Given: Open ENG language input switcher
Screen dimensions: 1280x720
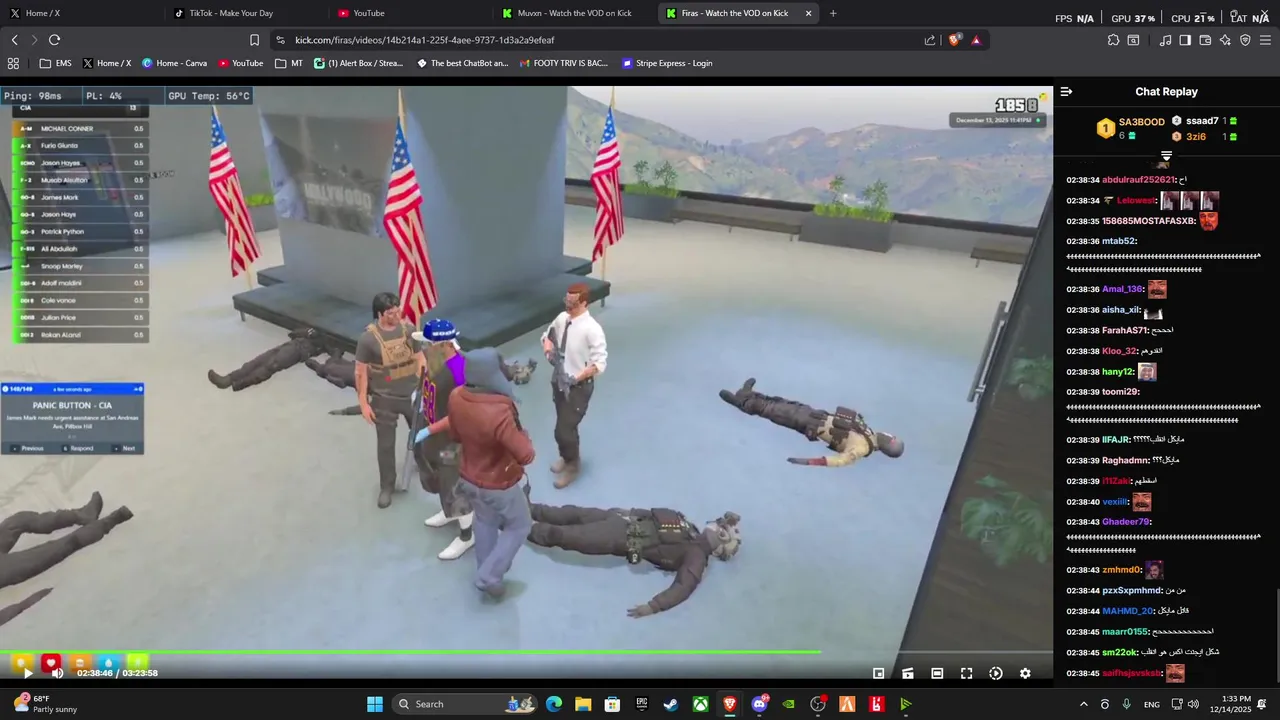Looking at the screenshot, I should click(1152, 704).
